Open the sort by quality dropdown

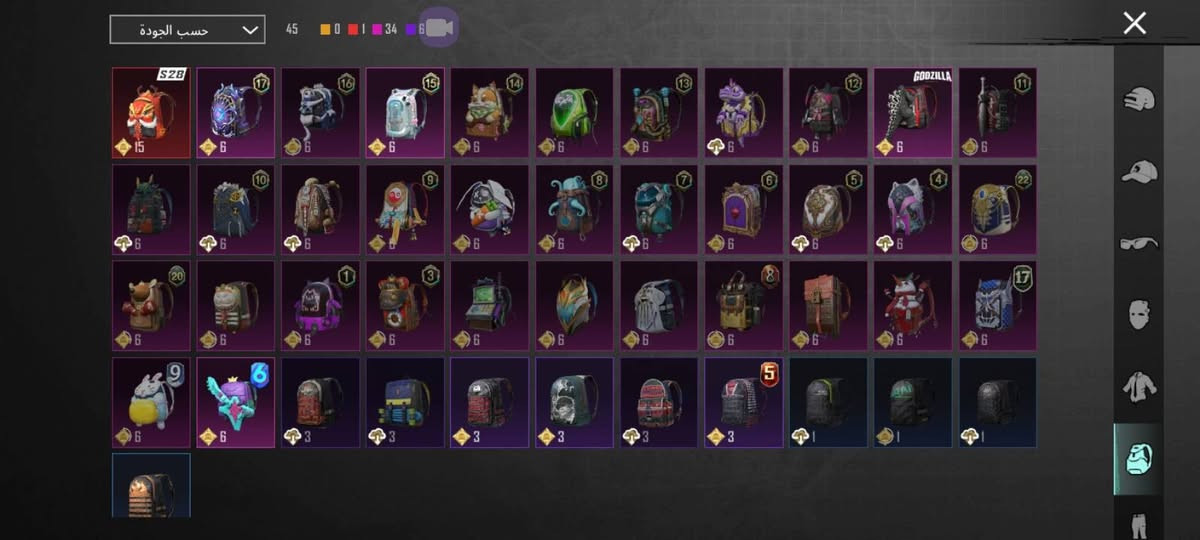pyautogui.click(x=188, y=30)
